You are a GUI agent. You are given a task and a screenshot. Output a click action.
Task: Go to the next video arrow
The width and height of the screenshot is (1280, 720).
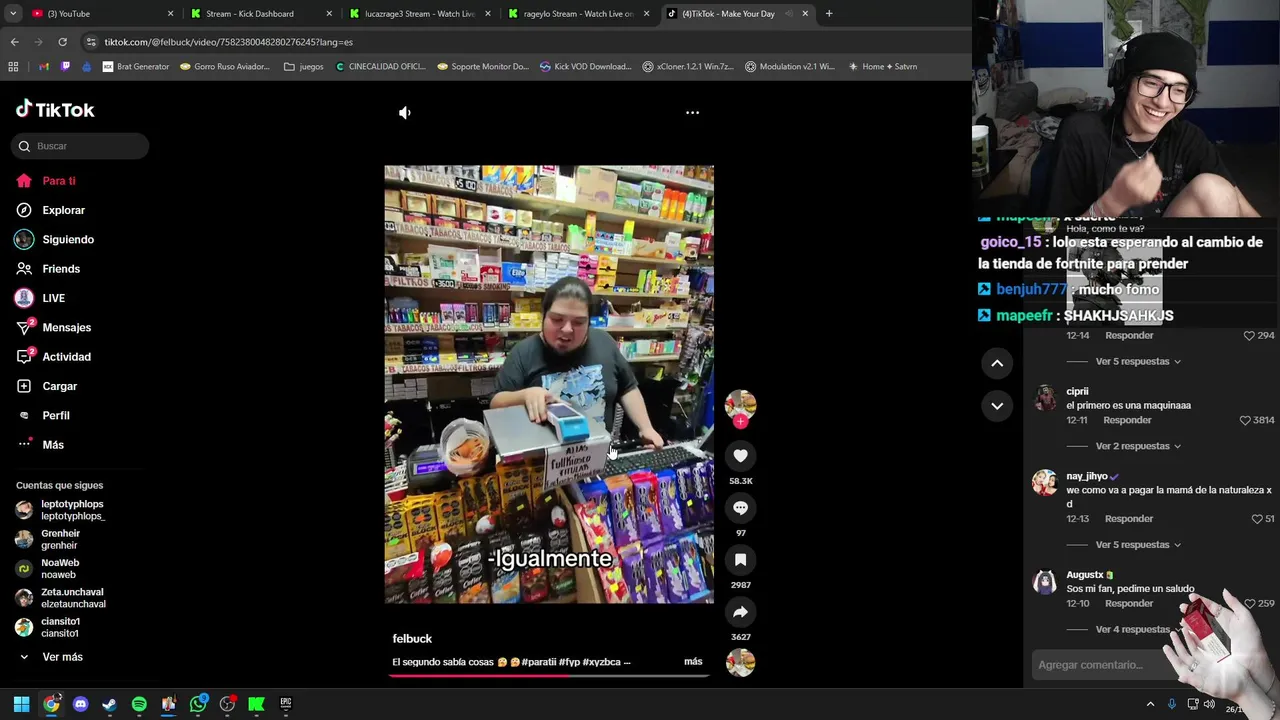(997, 406)
